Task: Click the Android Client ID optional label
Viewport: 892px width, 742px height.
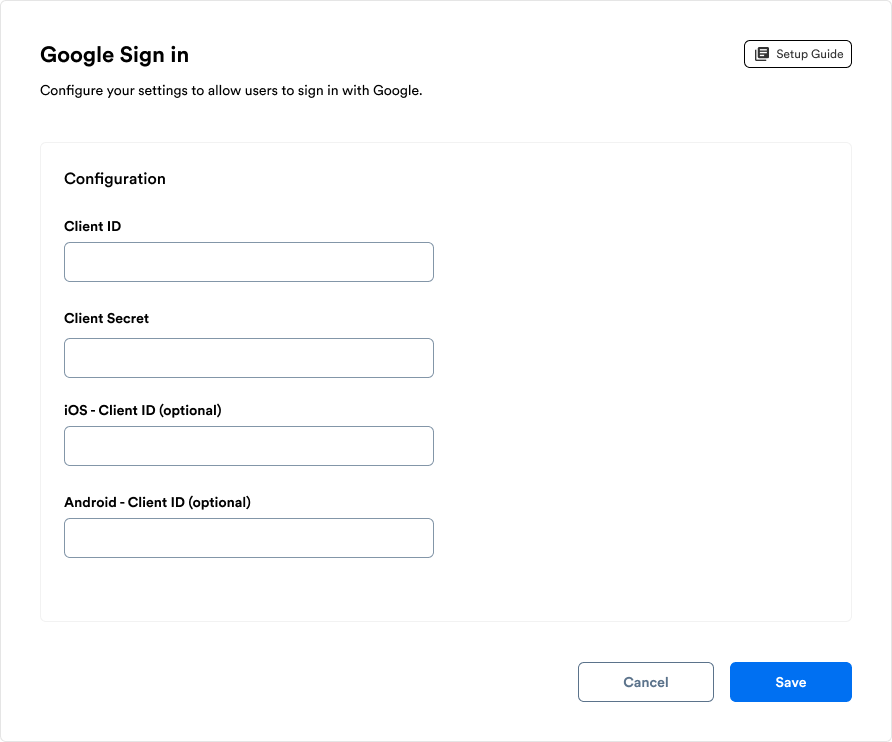Action: click(x=157, y=502)
